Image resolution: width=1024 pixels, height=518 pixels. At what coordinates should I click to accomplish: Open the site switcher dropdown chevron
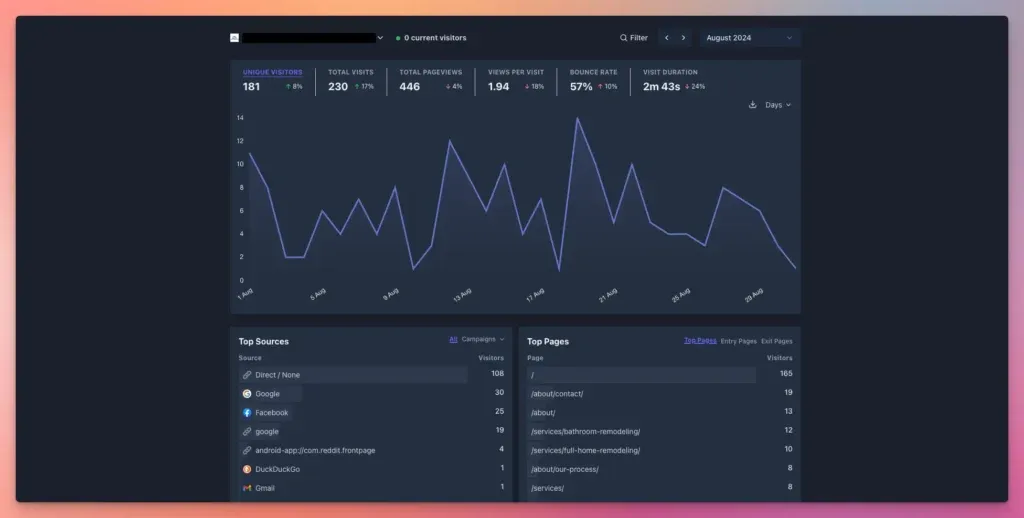380,38
